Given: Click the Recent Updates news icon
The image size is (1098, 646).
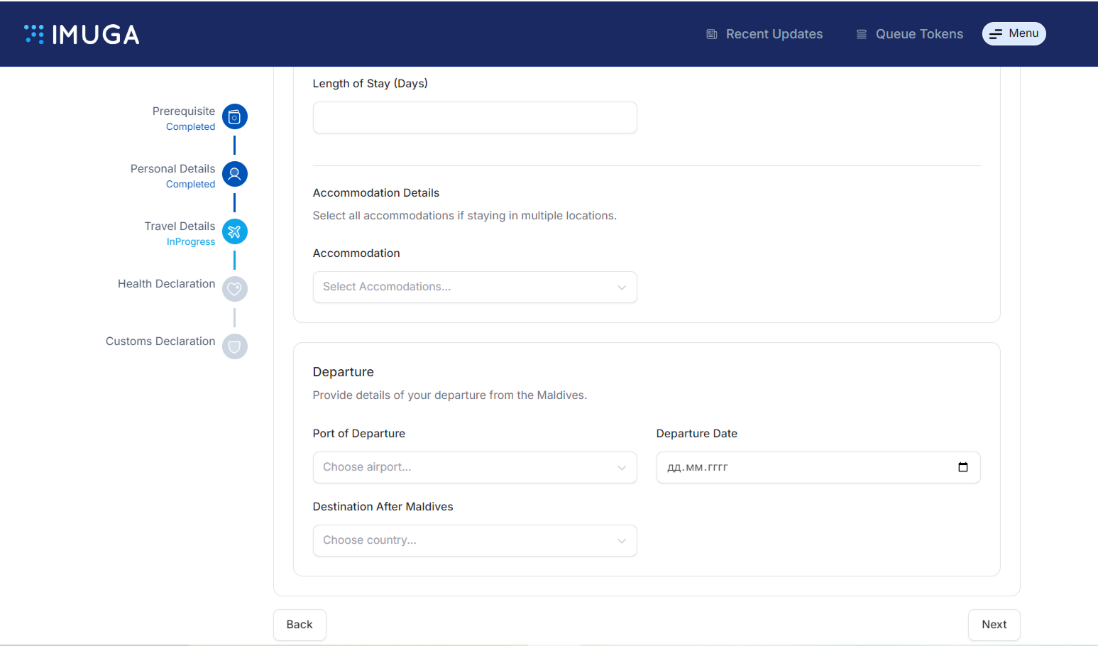Looking at the screenshot, I should 712,34.
